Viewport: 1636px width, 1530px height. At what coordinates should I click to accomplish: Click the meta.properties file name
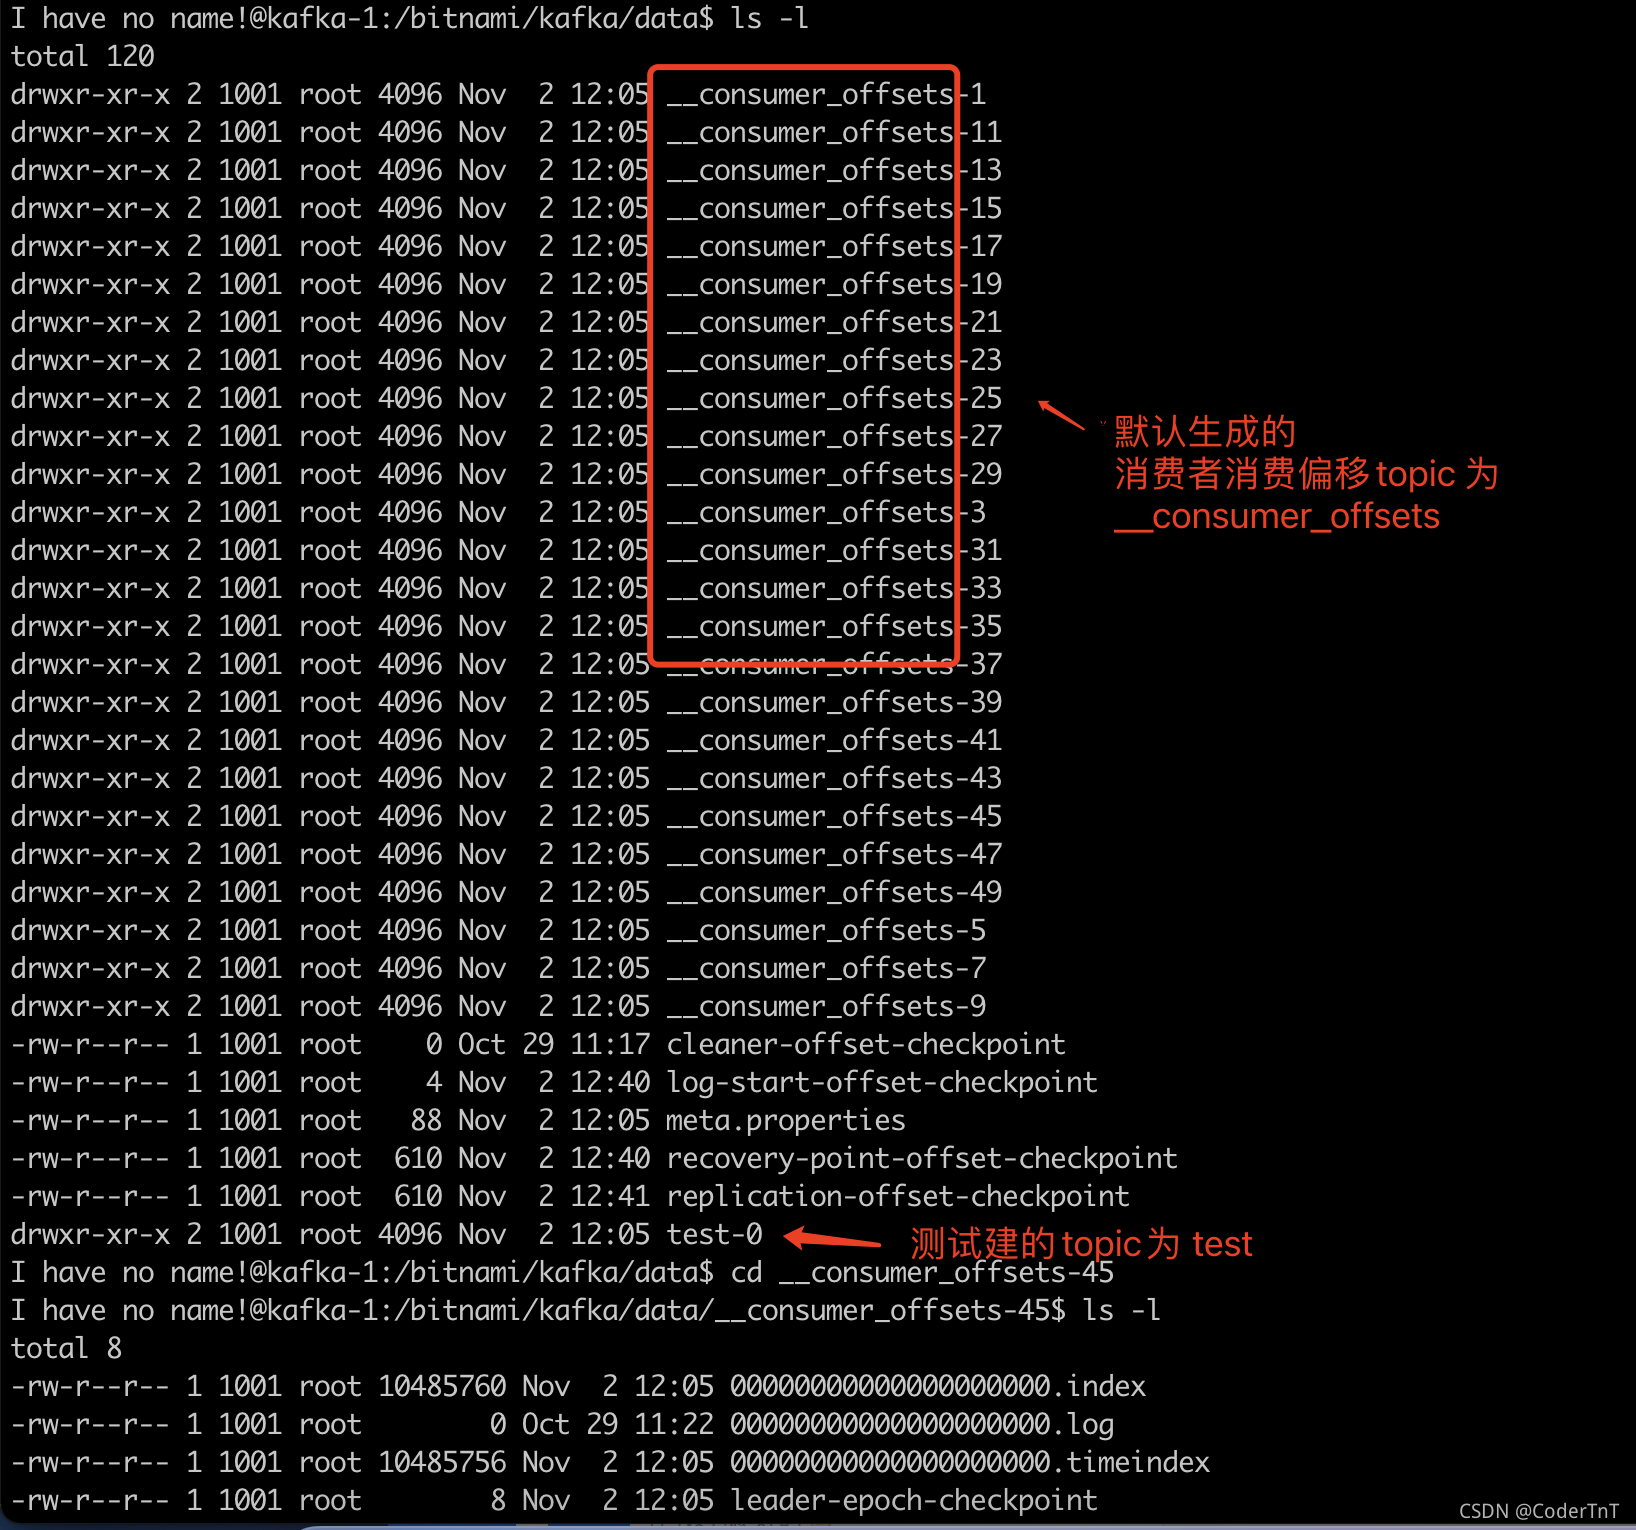pos(786,1120)
